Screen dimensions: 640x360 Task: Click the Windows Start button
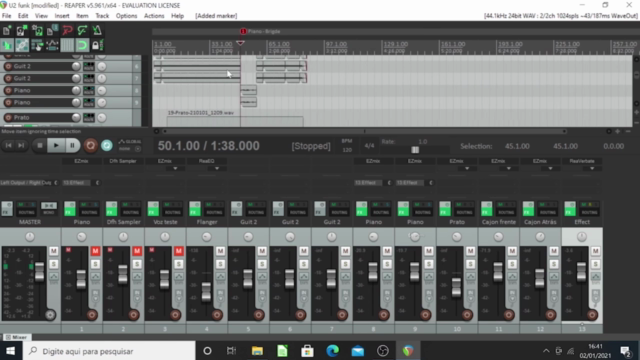coord(11,351)
